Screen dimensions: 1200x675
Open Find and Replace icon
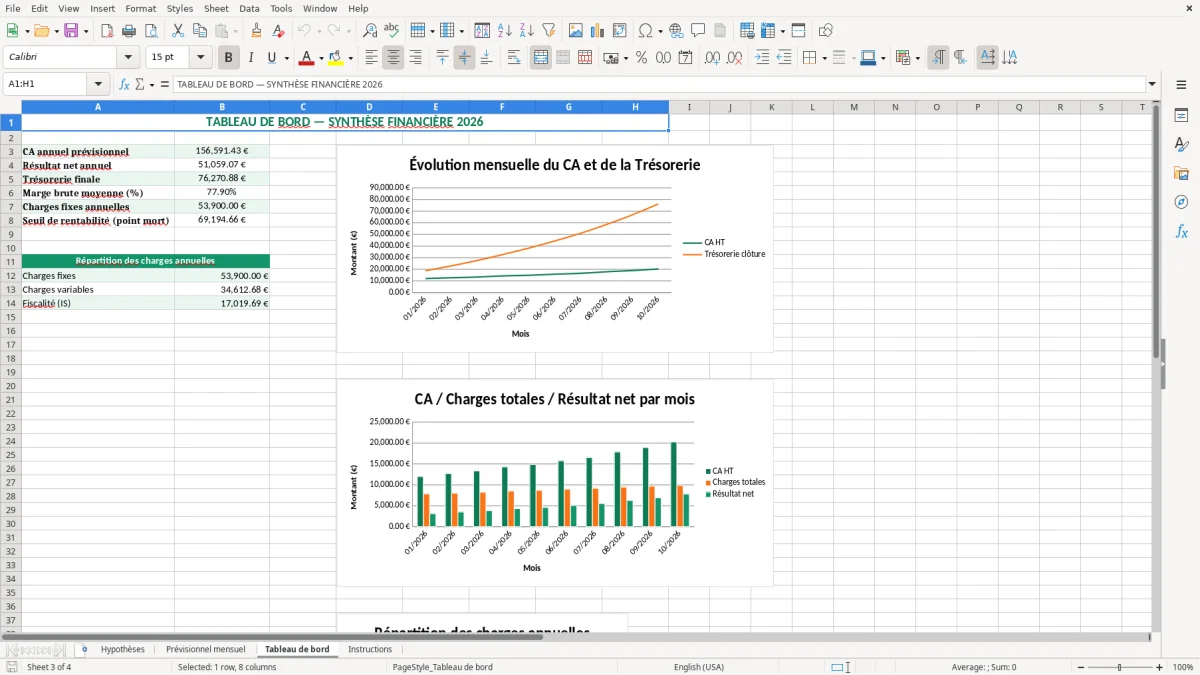coord(370,31)
